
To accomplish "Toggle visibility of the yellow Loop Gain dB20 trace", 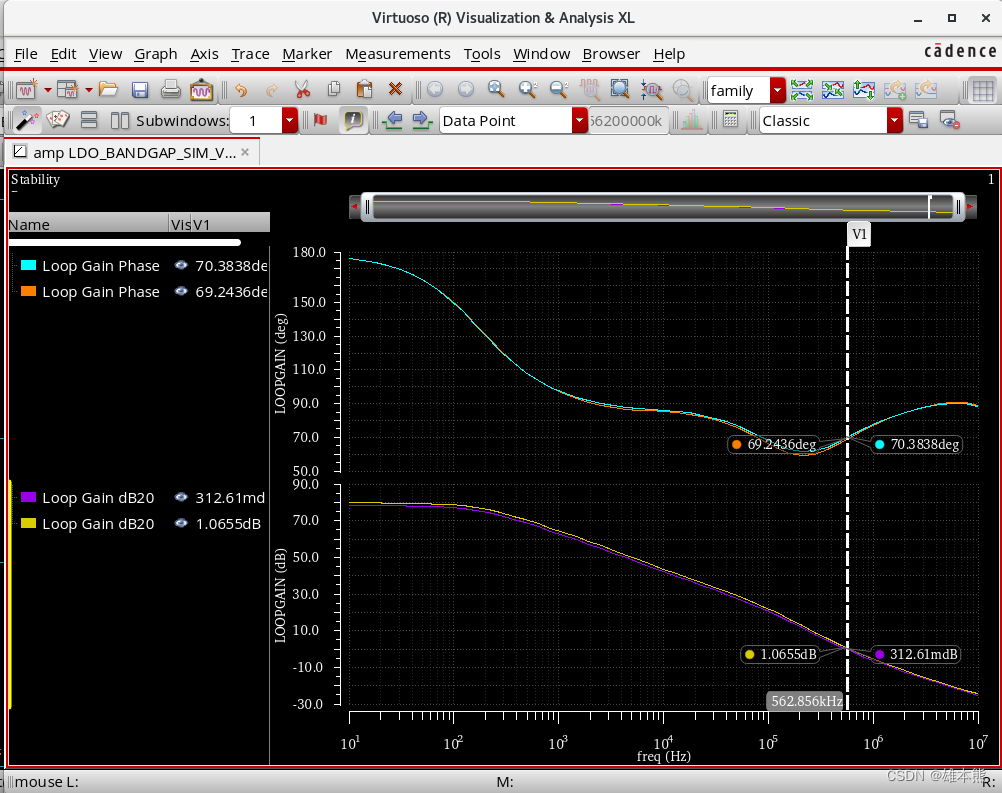I will (x=181, y=523).
